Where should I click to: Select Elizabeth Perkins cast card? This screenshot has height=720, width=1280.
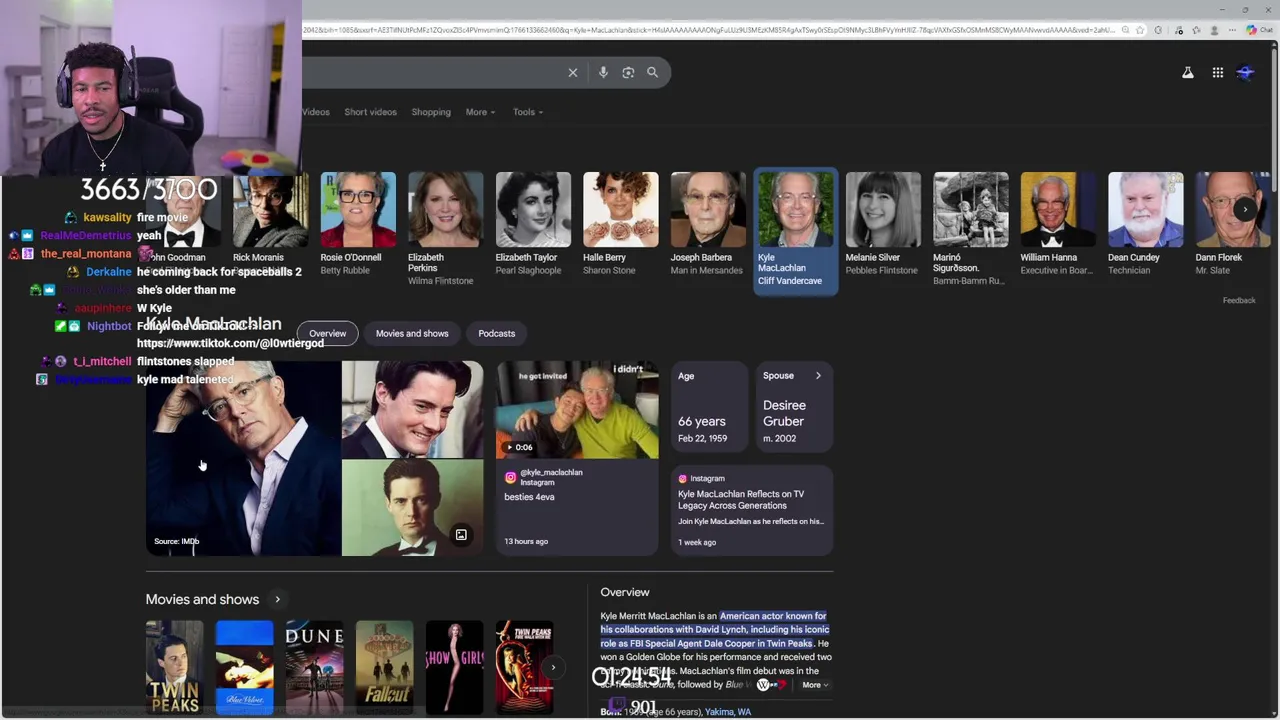[445, 229]
